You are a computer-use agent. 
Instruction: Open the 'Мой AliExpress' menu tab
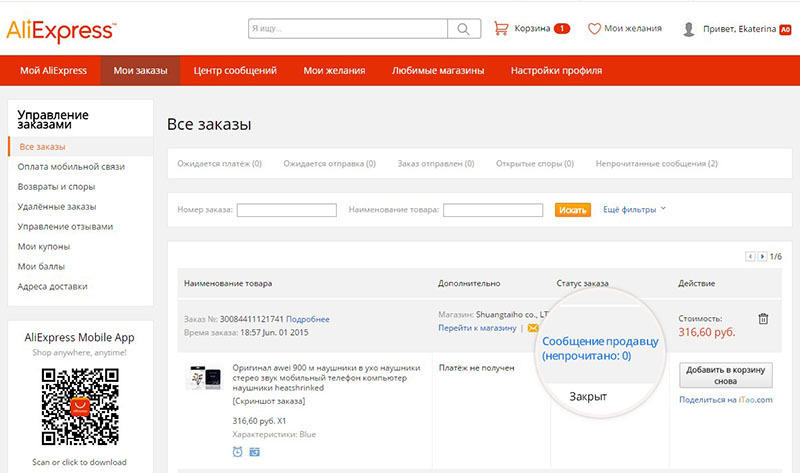[54, 70]
